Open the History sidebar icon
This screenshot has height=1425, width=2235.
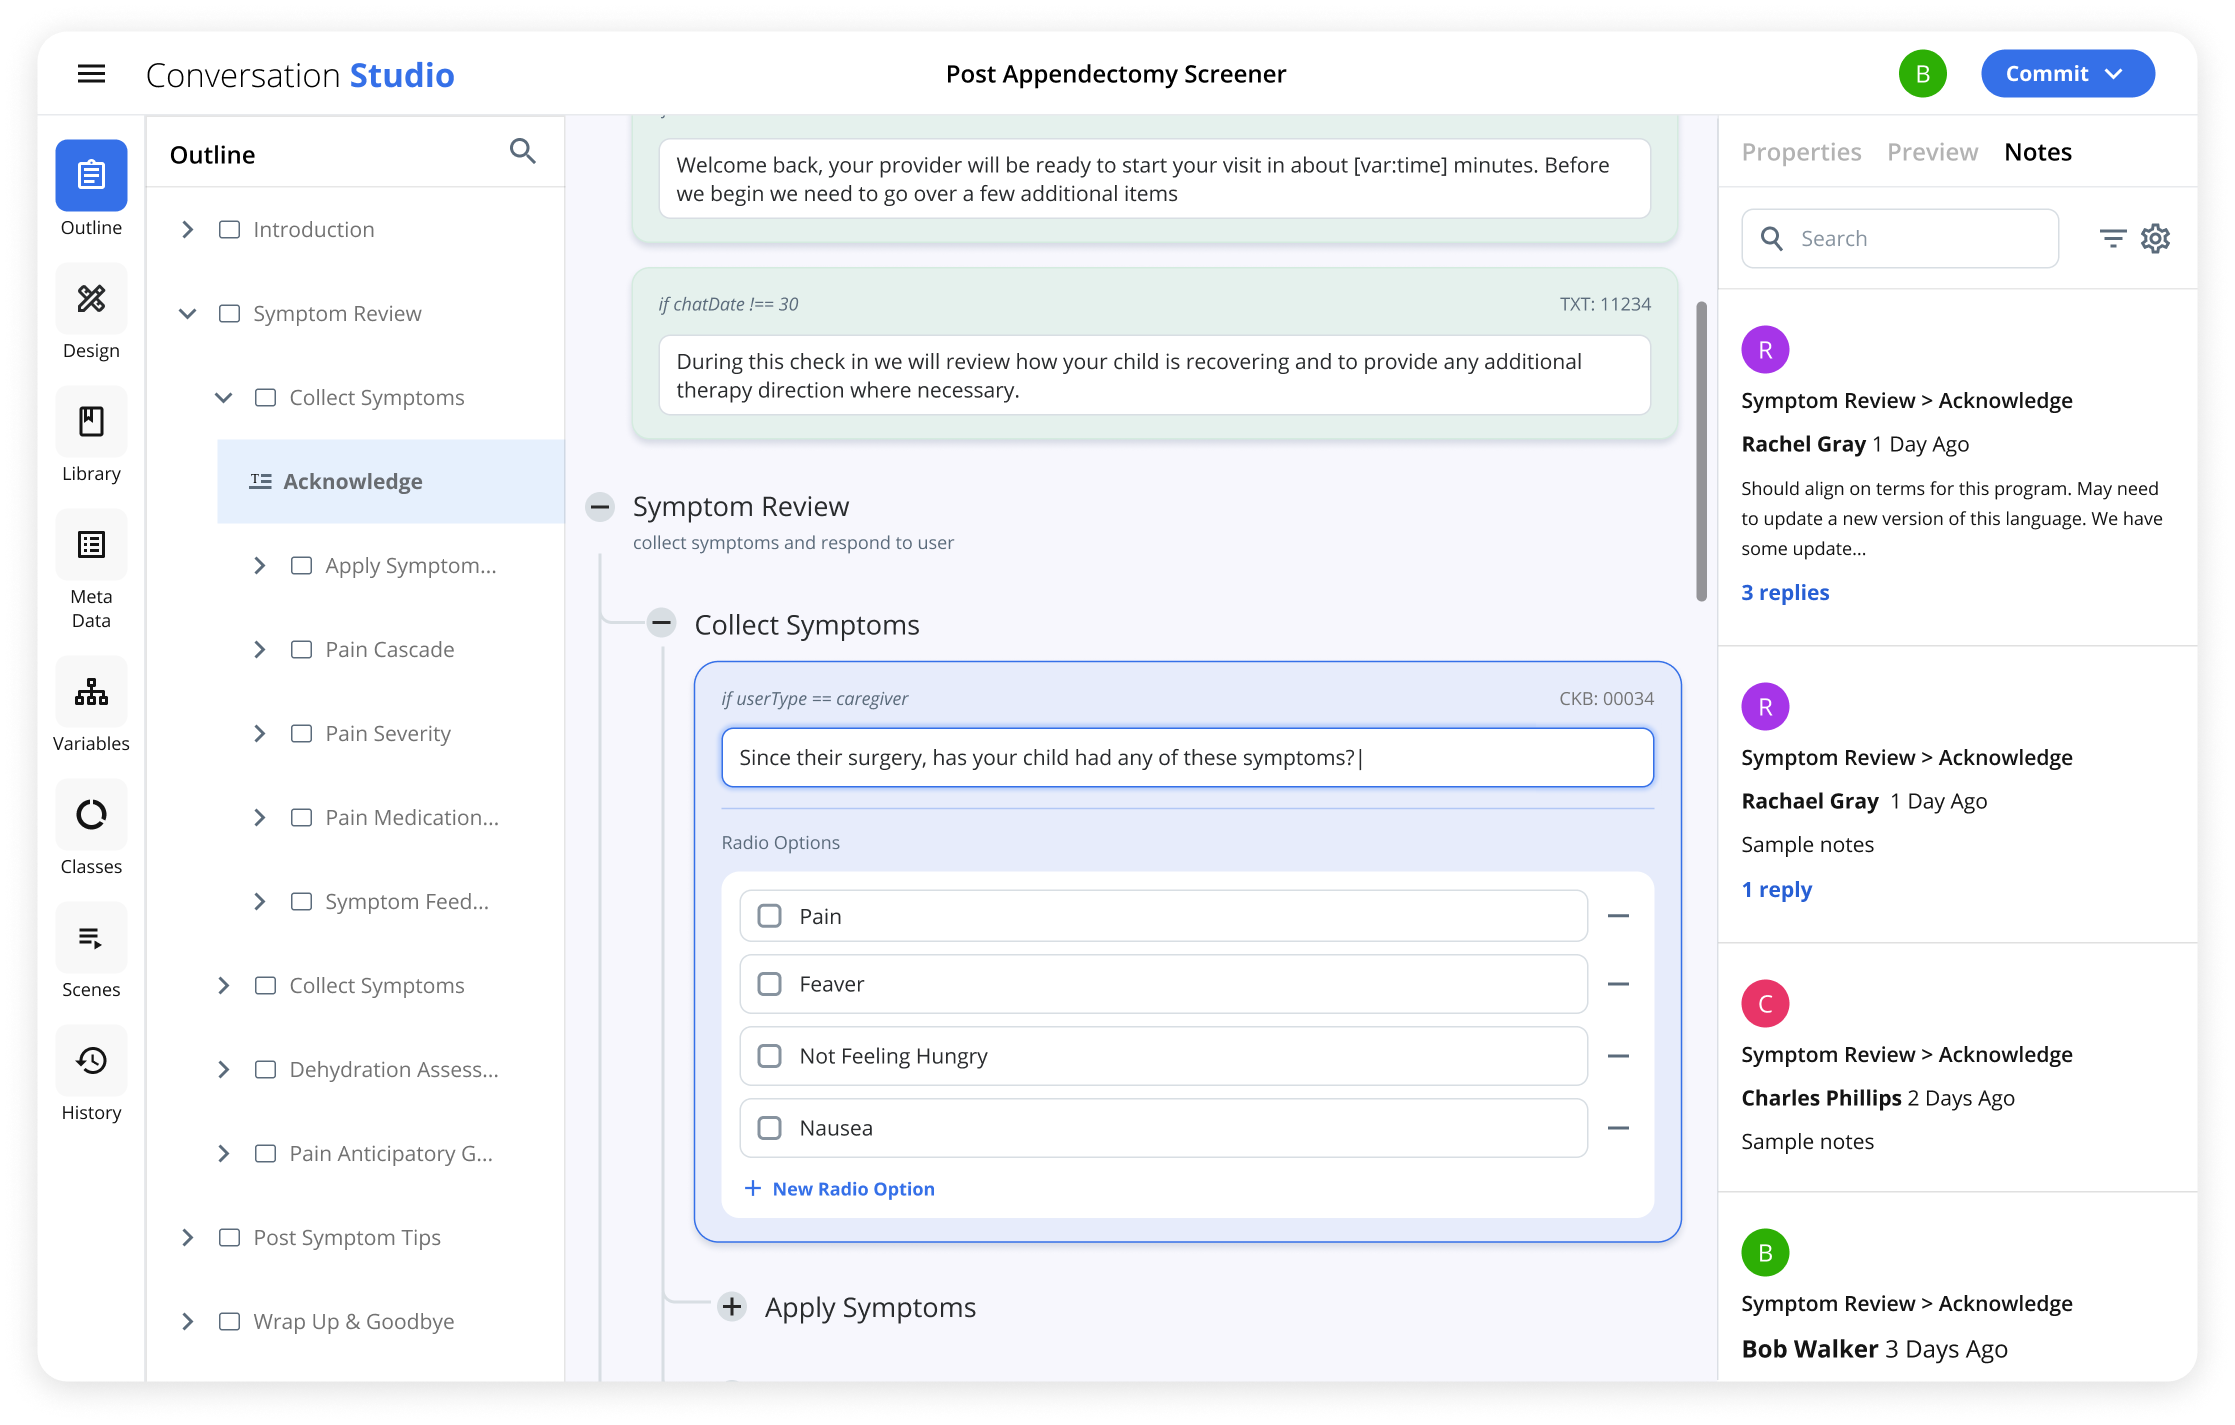(91, 1061)
